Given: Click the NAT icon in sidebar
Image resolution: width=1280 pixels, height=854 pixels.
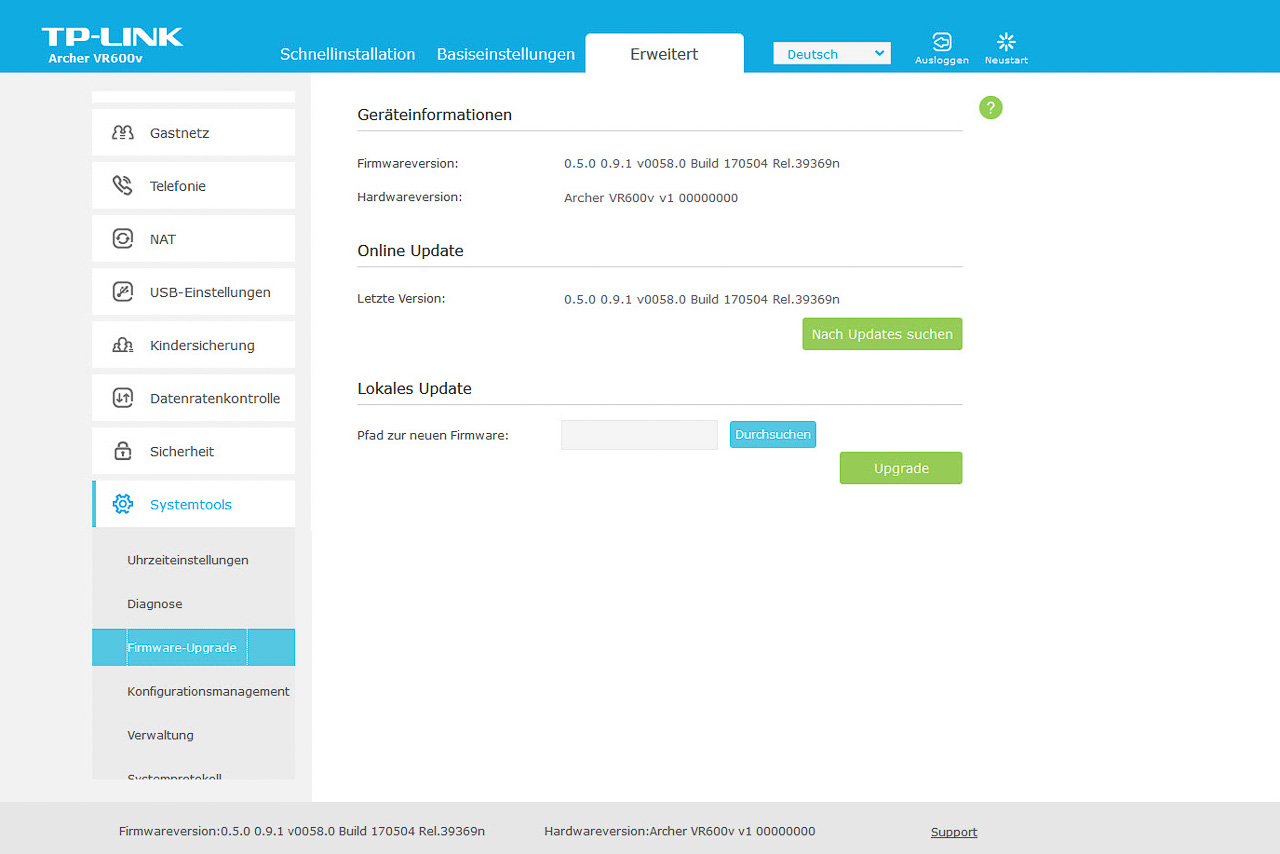Looking at the screenshot, I should [122, 239].
